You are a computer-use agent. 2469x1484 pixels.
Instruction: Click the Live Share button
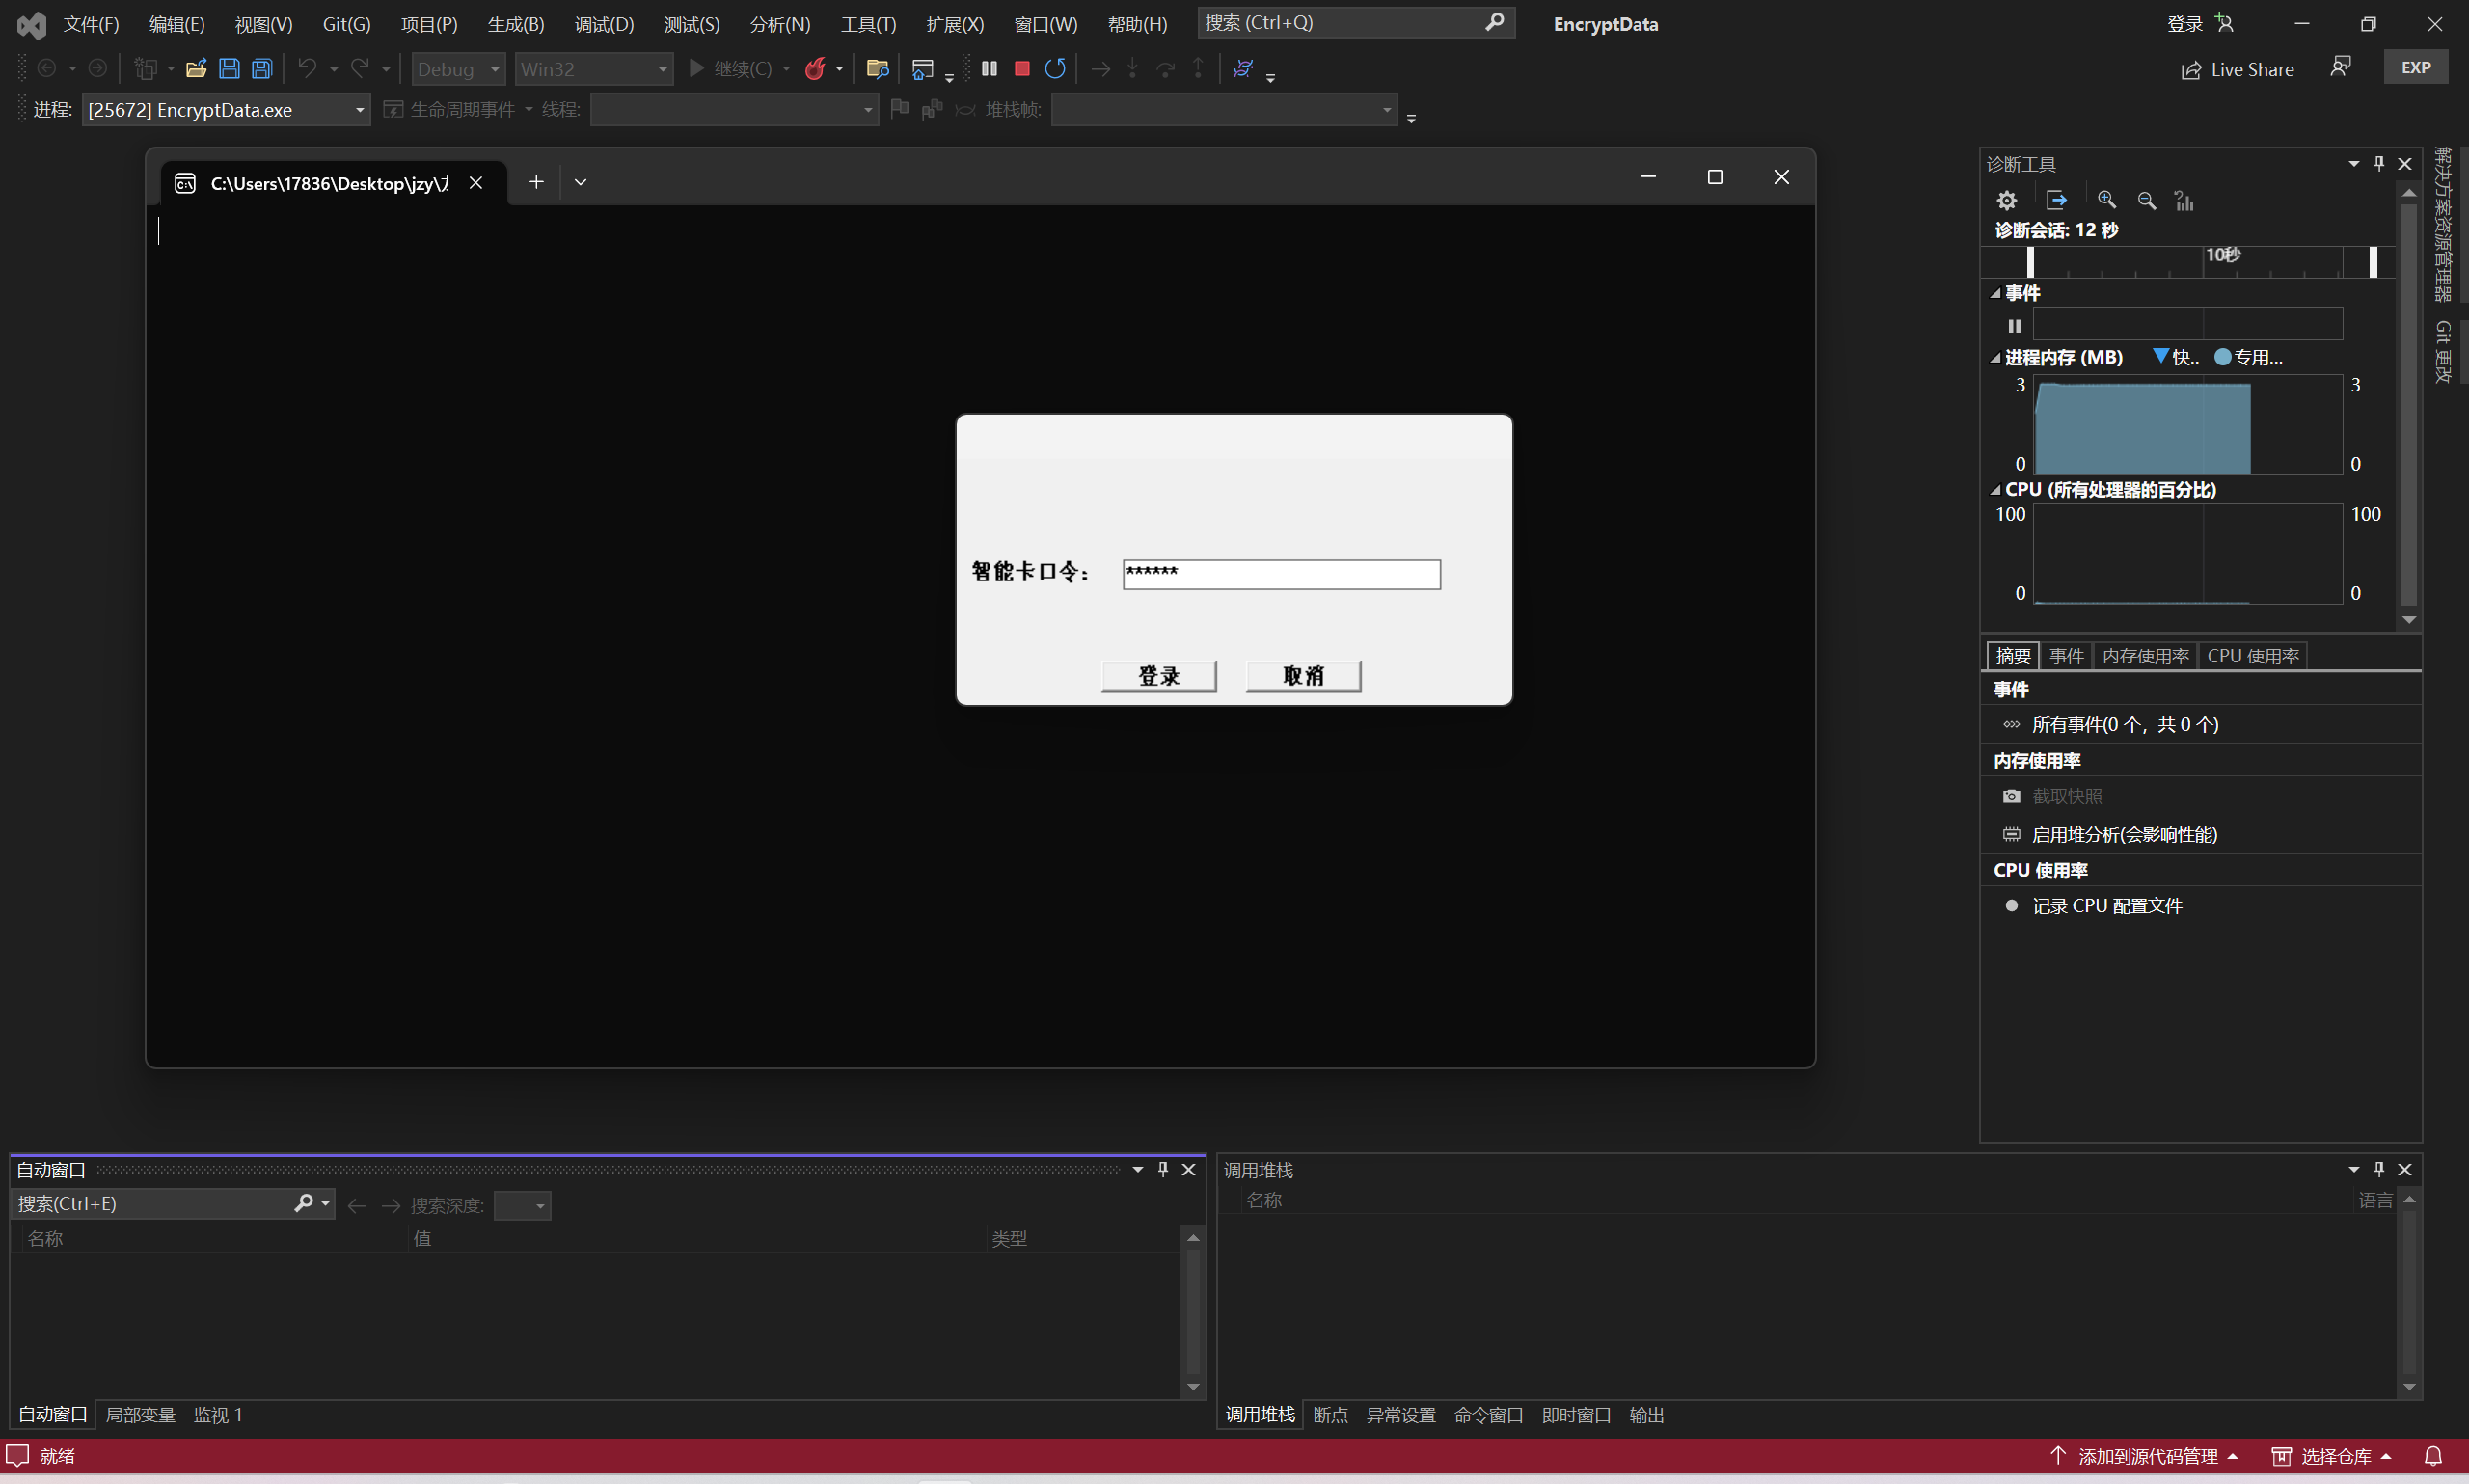(x=2237, y=69)
